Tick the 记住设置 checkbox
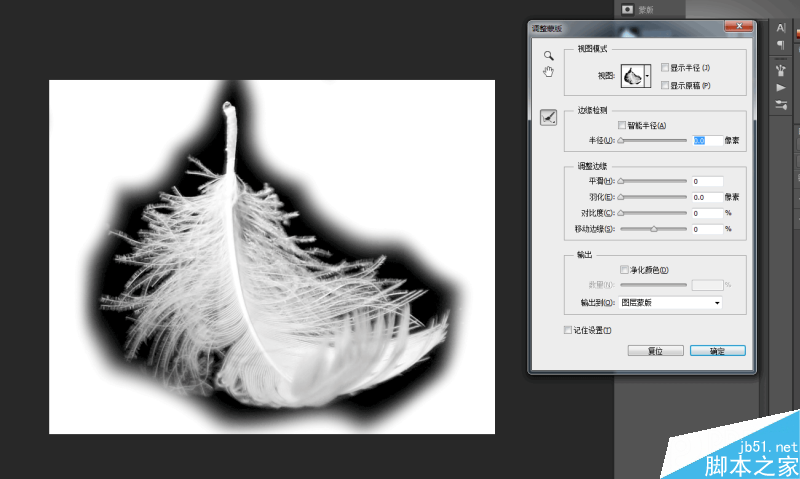The width and height of the screenshot is (800, 479). point(567,330)
